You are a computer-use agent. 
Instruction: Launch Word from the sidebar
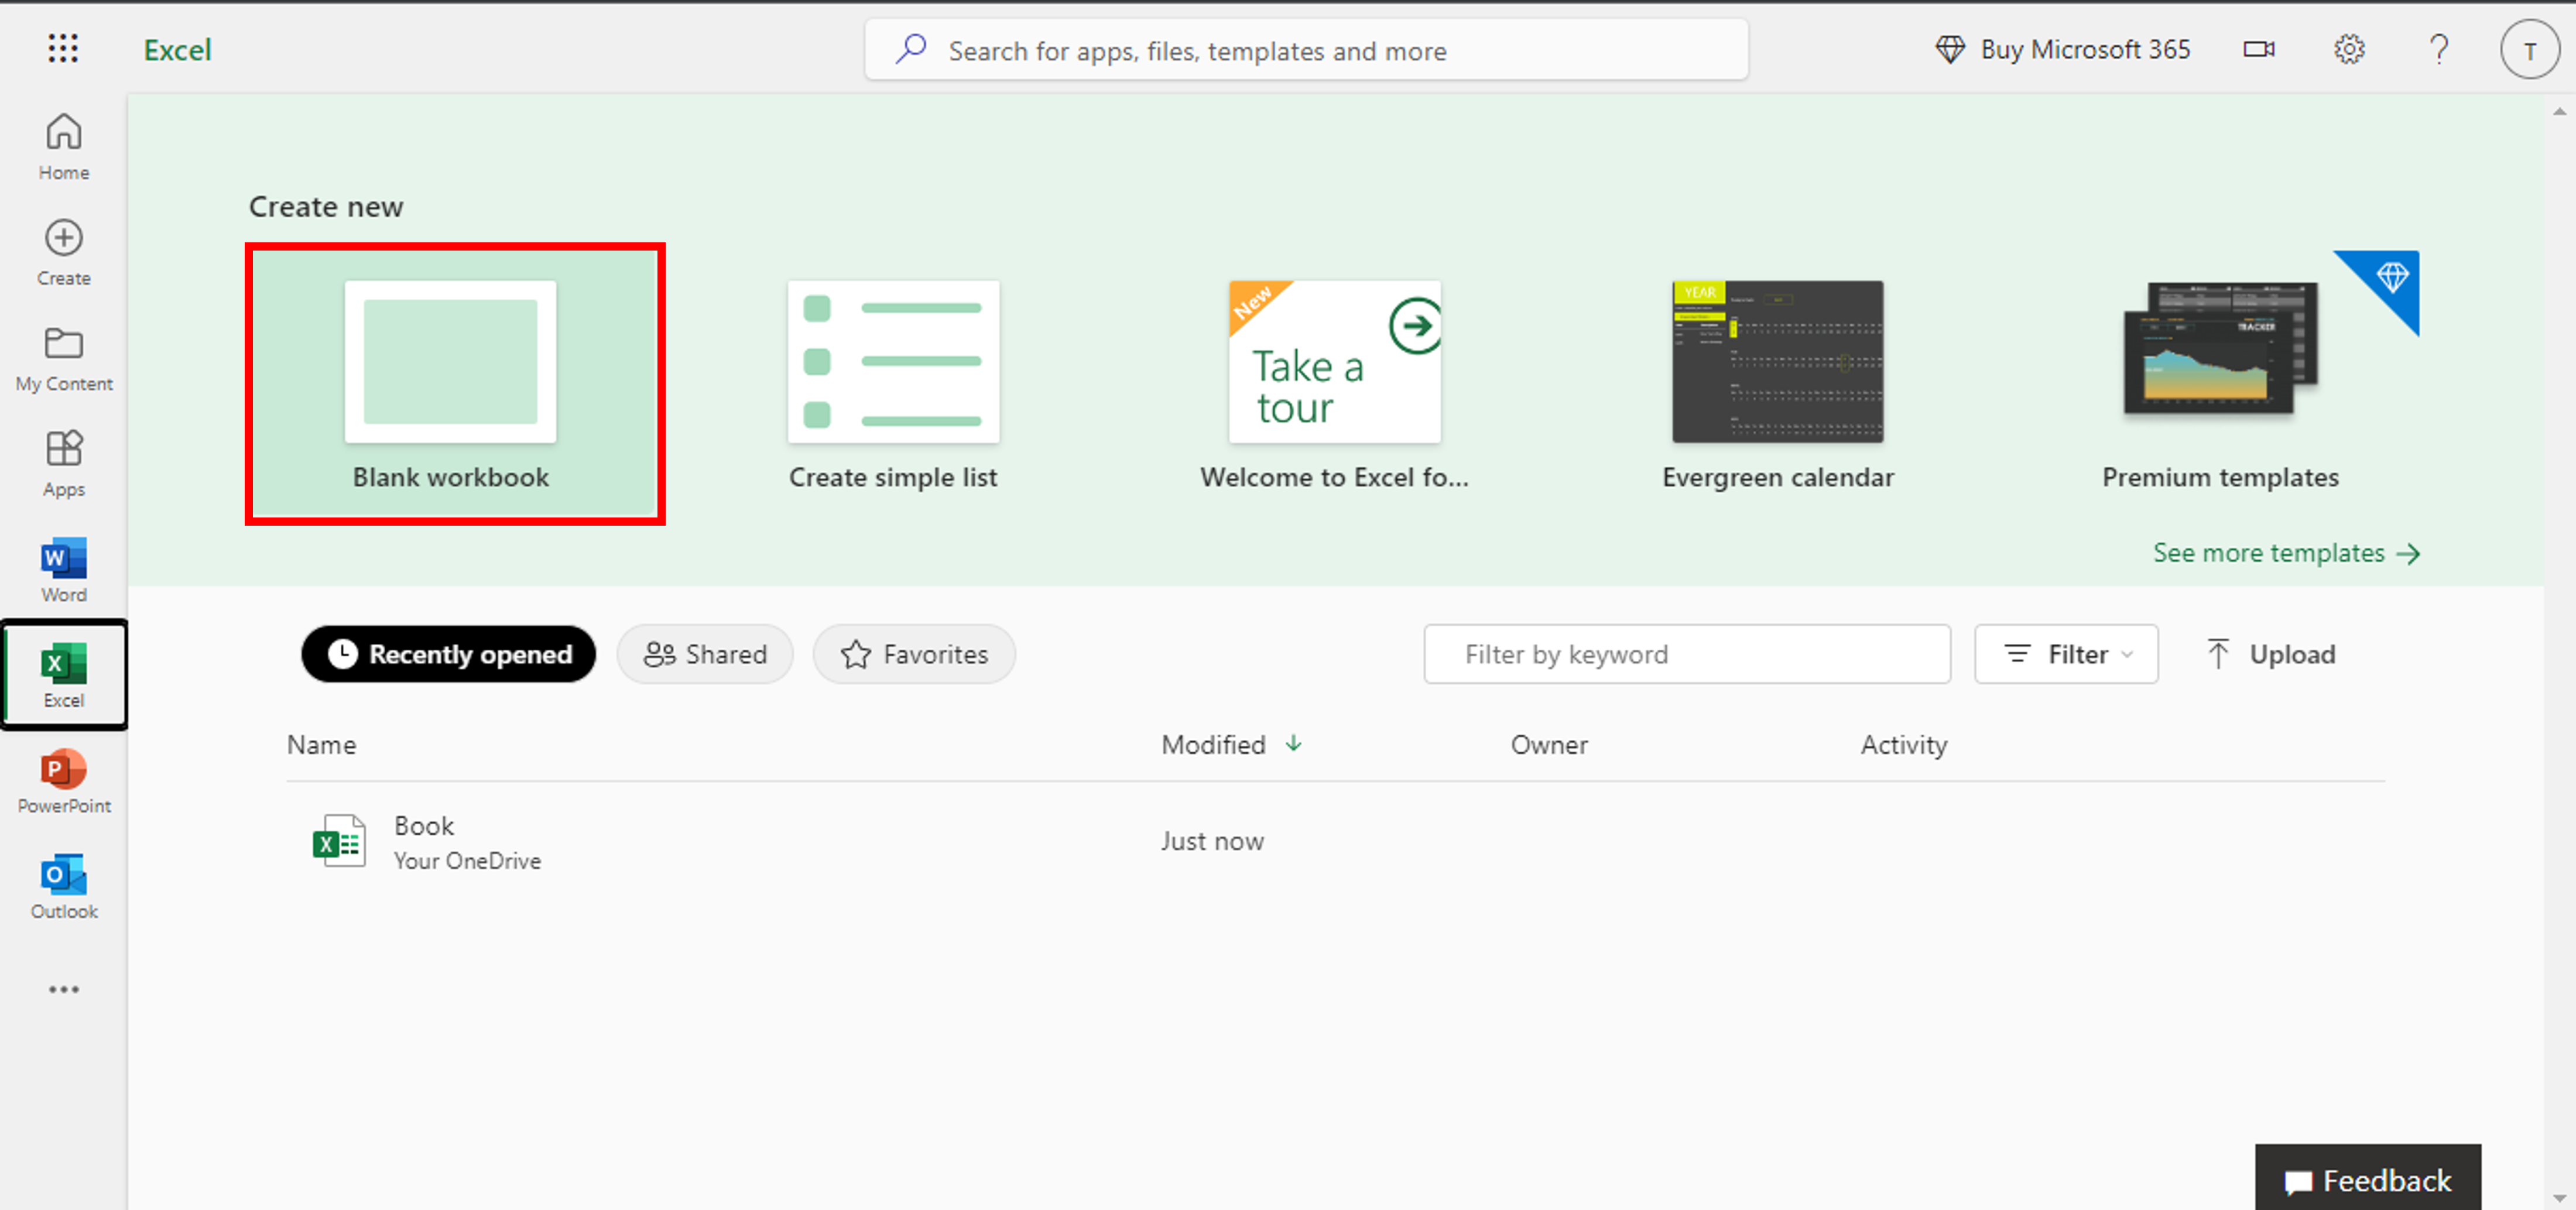64,569
